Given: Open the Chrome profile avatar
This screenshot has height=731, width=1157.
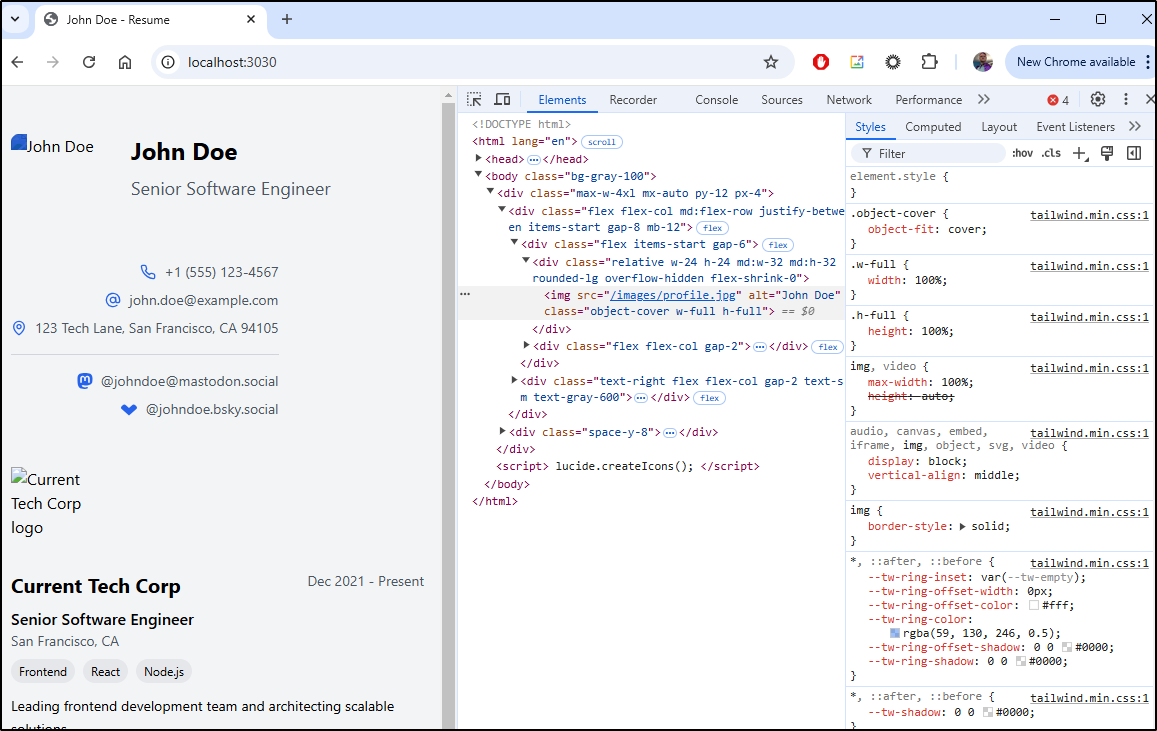Looking at the screenshot, I should (x=982, y=62).
